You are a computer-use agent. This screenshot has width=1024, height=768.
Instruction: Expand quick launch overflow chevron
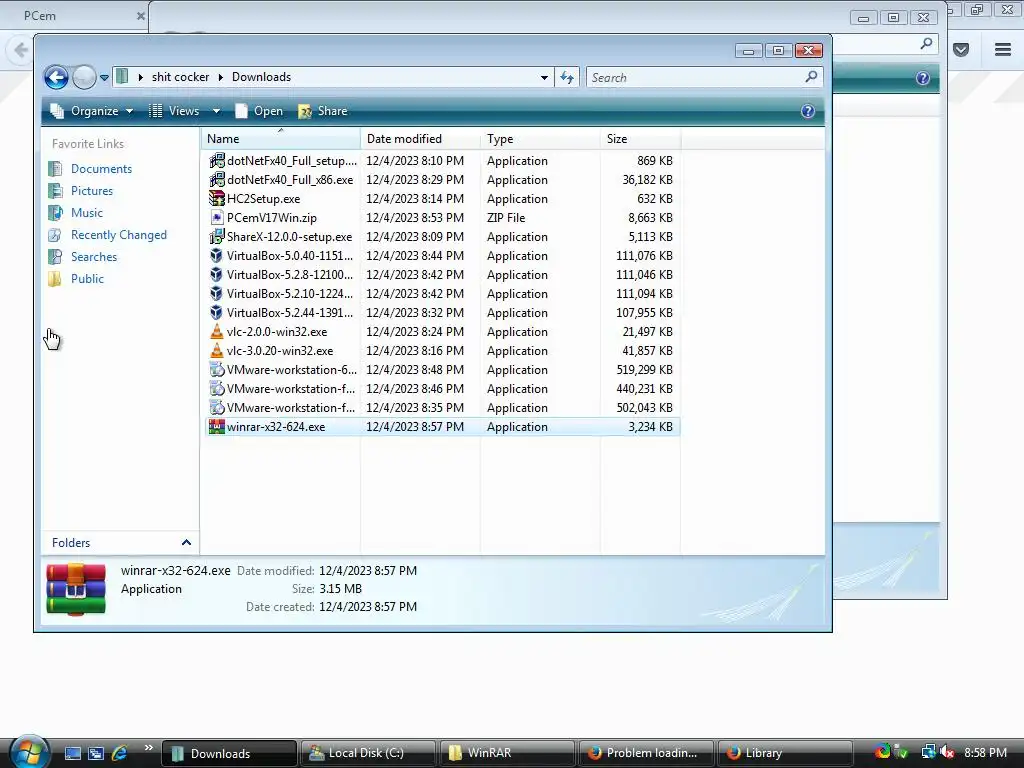[x=148, y=748]
